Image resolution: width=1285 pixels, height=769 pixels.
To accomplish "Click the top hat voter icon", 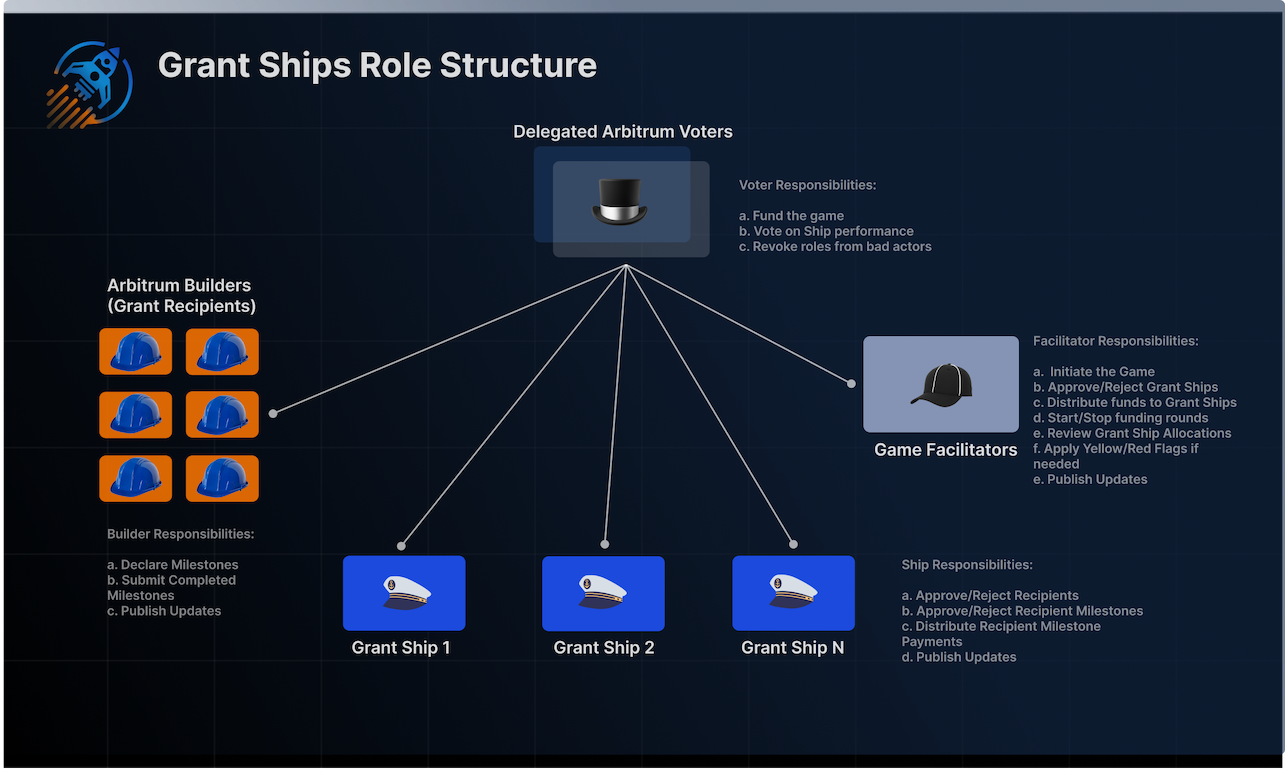I will pos(620,201).
